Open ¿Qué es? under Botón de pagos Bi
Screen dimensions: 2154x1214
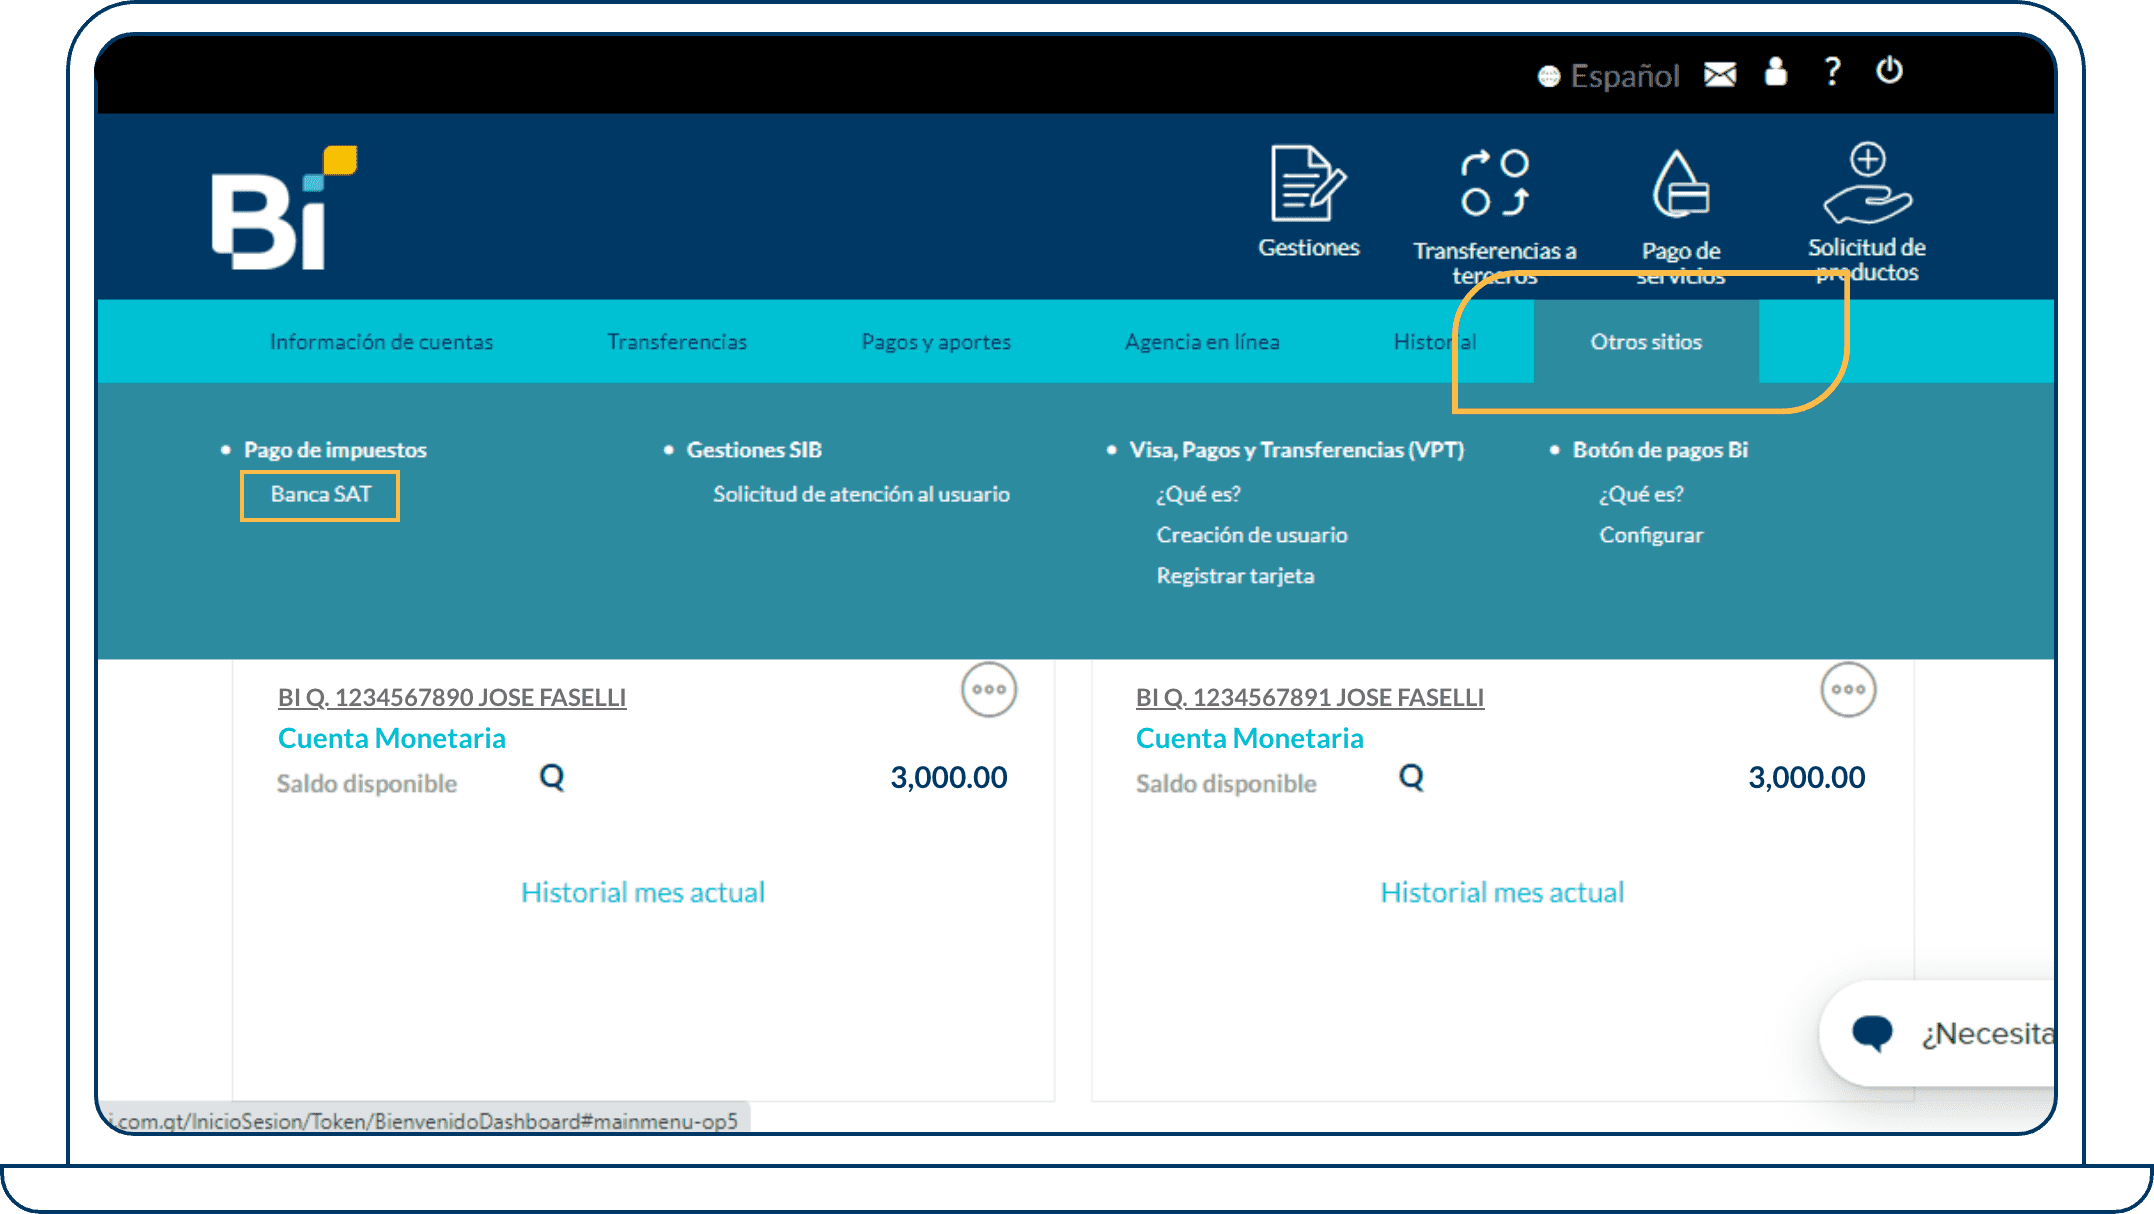[x=1641, y=495]
